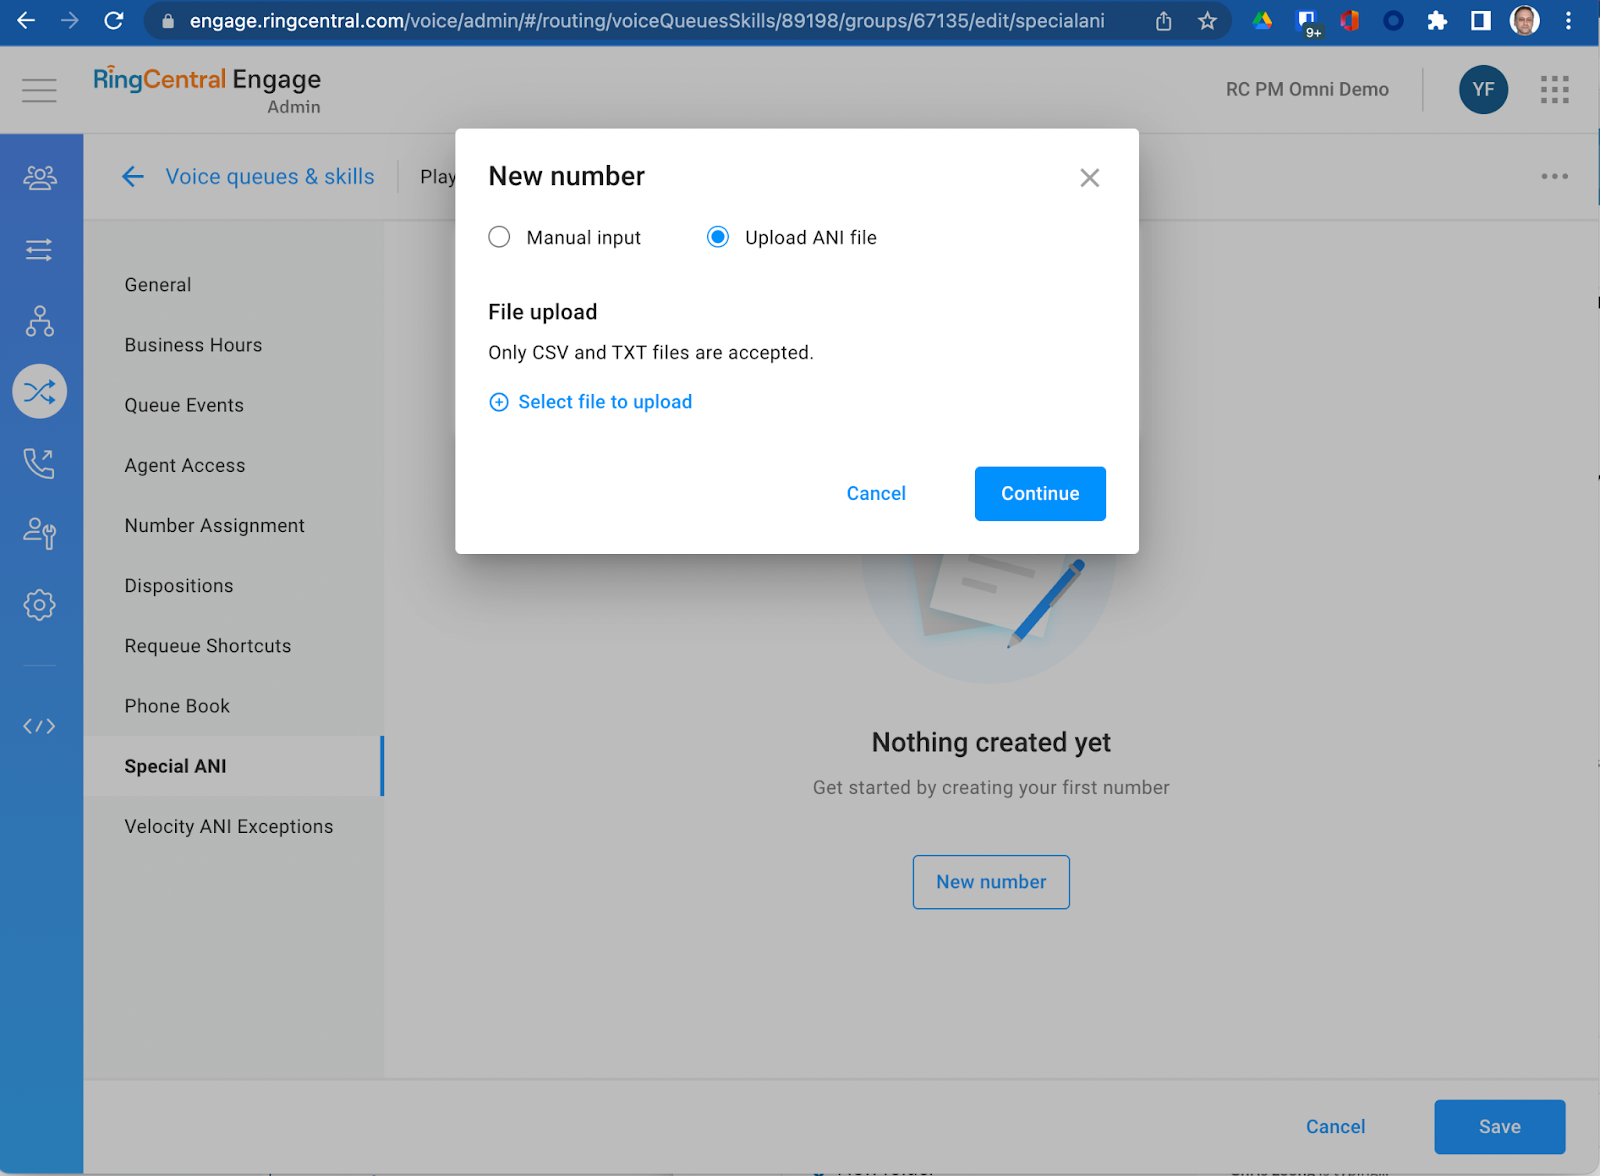
Task: Open the Velocity ANI Exceptions tab
Action: (233, 827)
